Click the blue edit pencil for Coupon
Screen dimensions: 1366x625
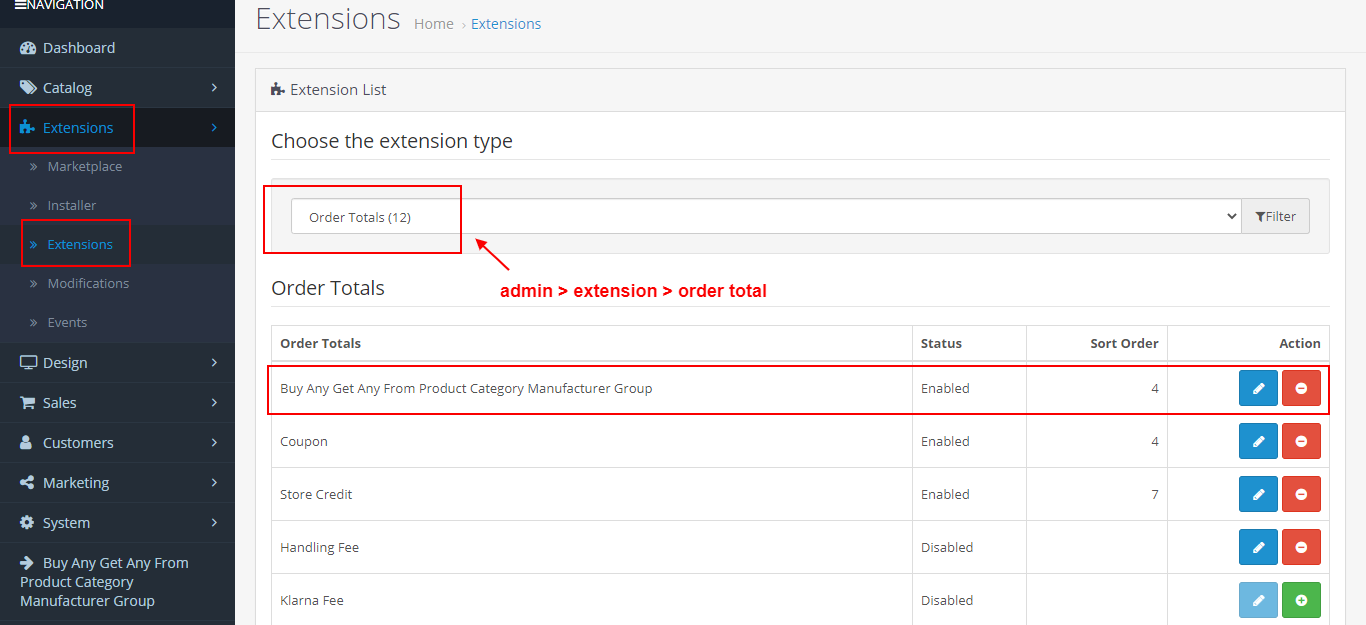1258,441
